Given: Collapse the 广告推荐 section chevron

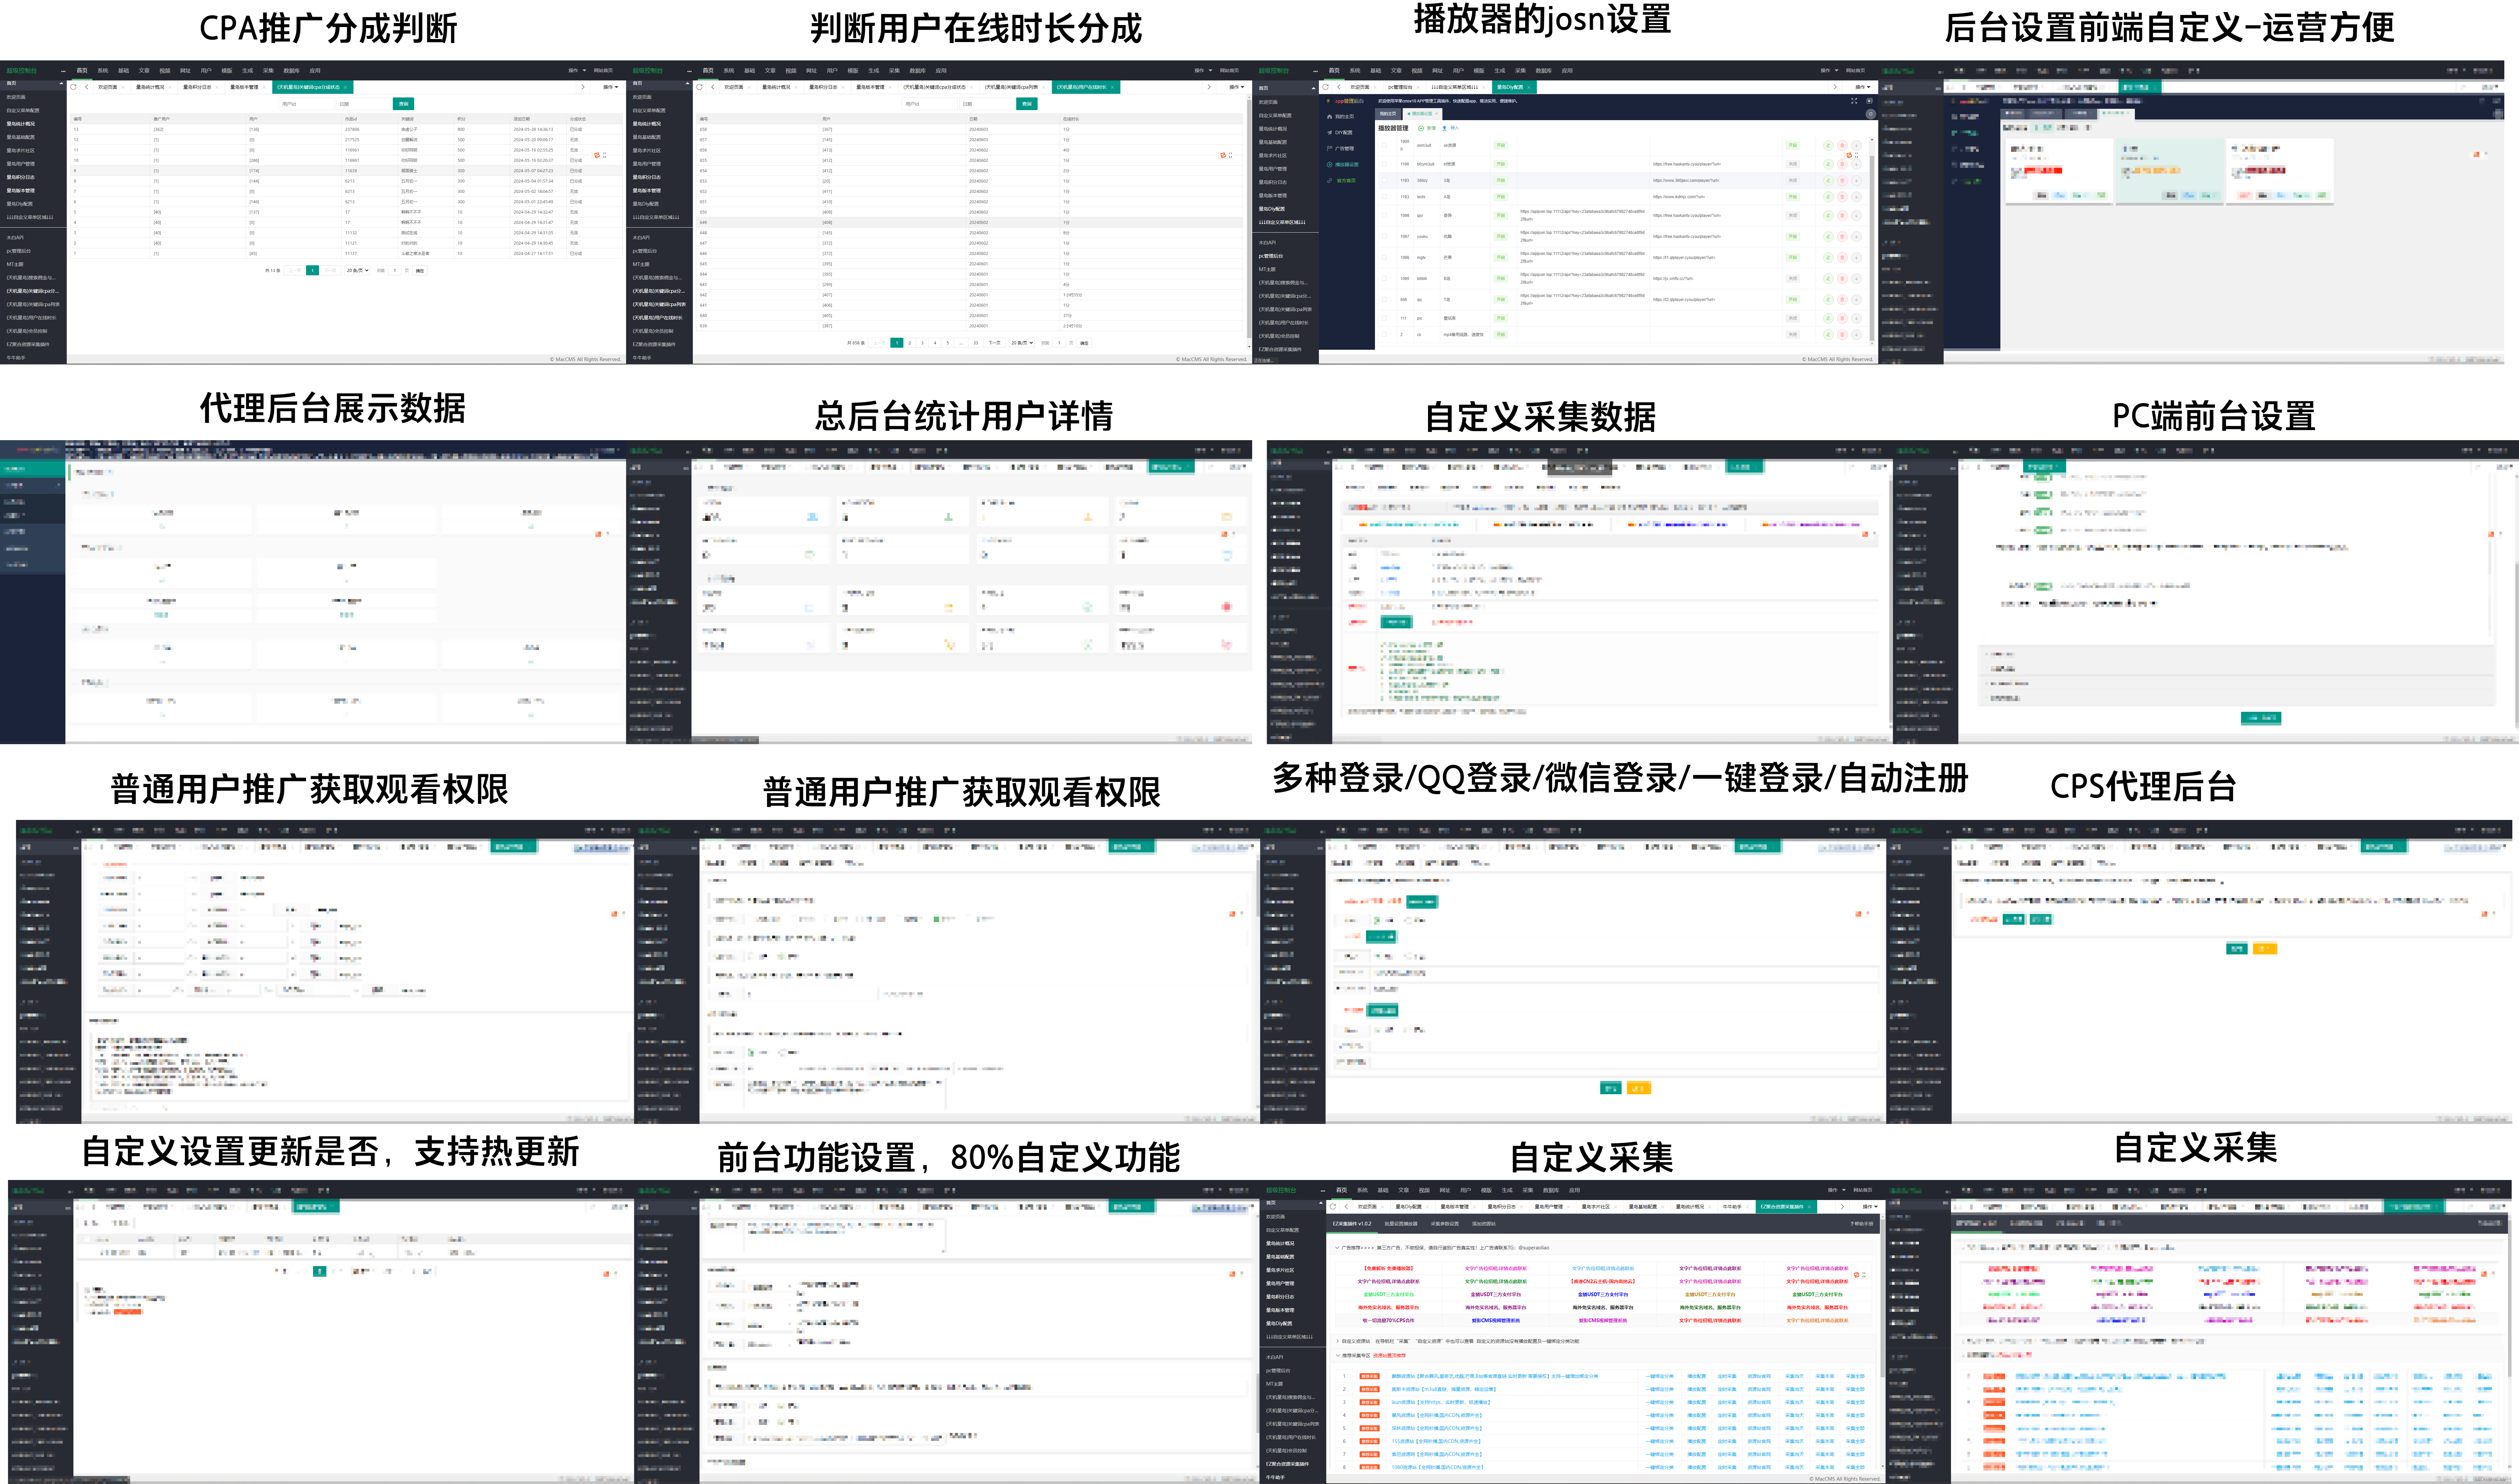Looking at the screenshot, I should 1337,1248.
